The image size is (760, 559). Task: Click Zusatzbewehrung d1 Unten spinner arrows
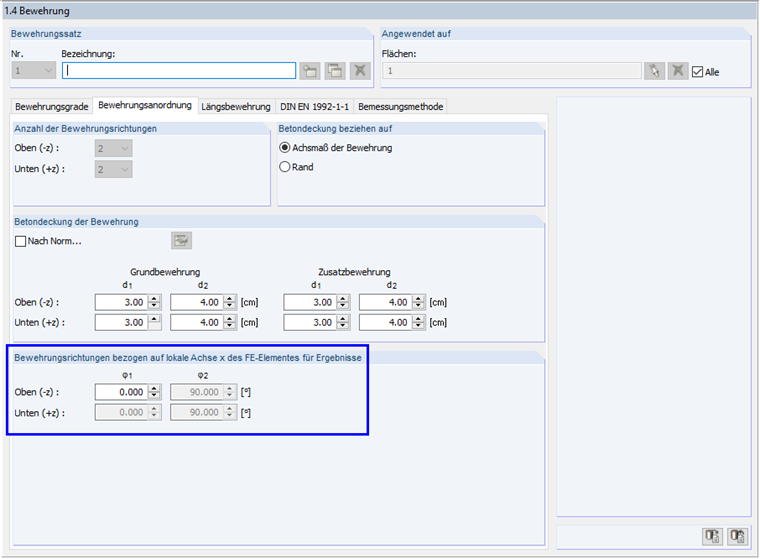343,322
